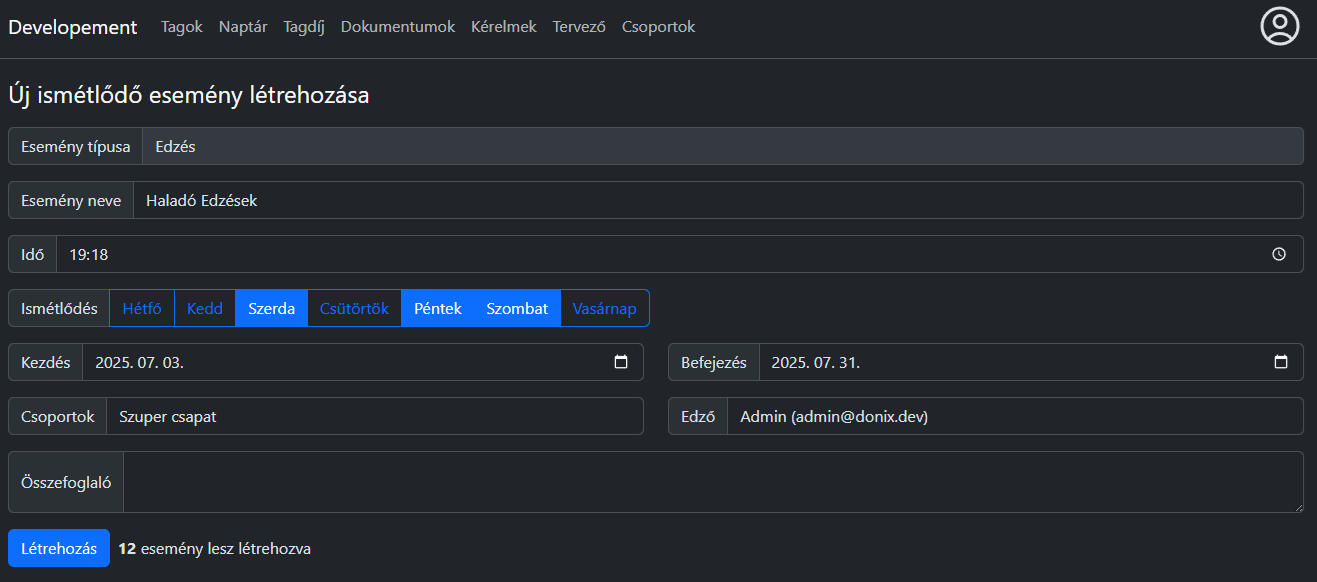Focus the Összefoglaló text area
The width and height of the screenshot is (1317, 582).
pyautogui.click(x=713, y=482)
